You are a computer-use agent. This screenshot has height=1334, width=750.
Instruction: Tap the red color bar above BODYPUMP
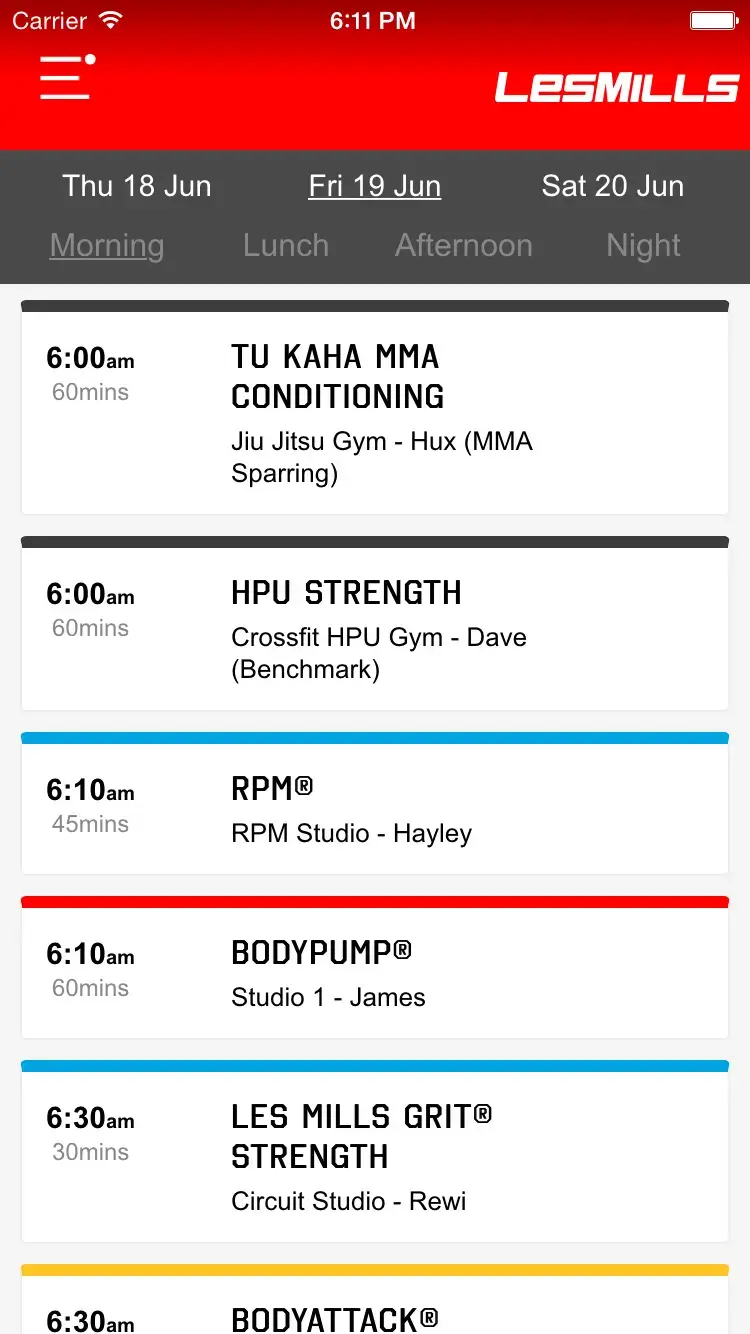coord(375,902)
